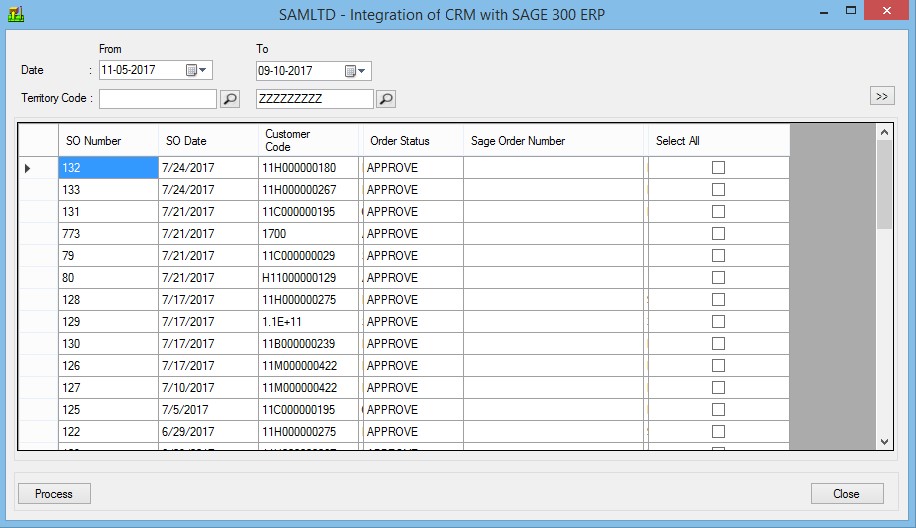Close window with red X button
The height and width of the screenshot is (528, 916).
[x=887, y=11]
